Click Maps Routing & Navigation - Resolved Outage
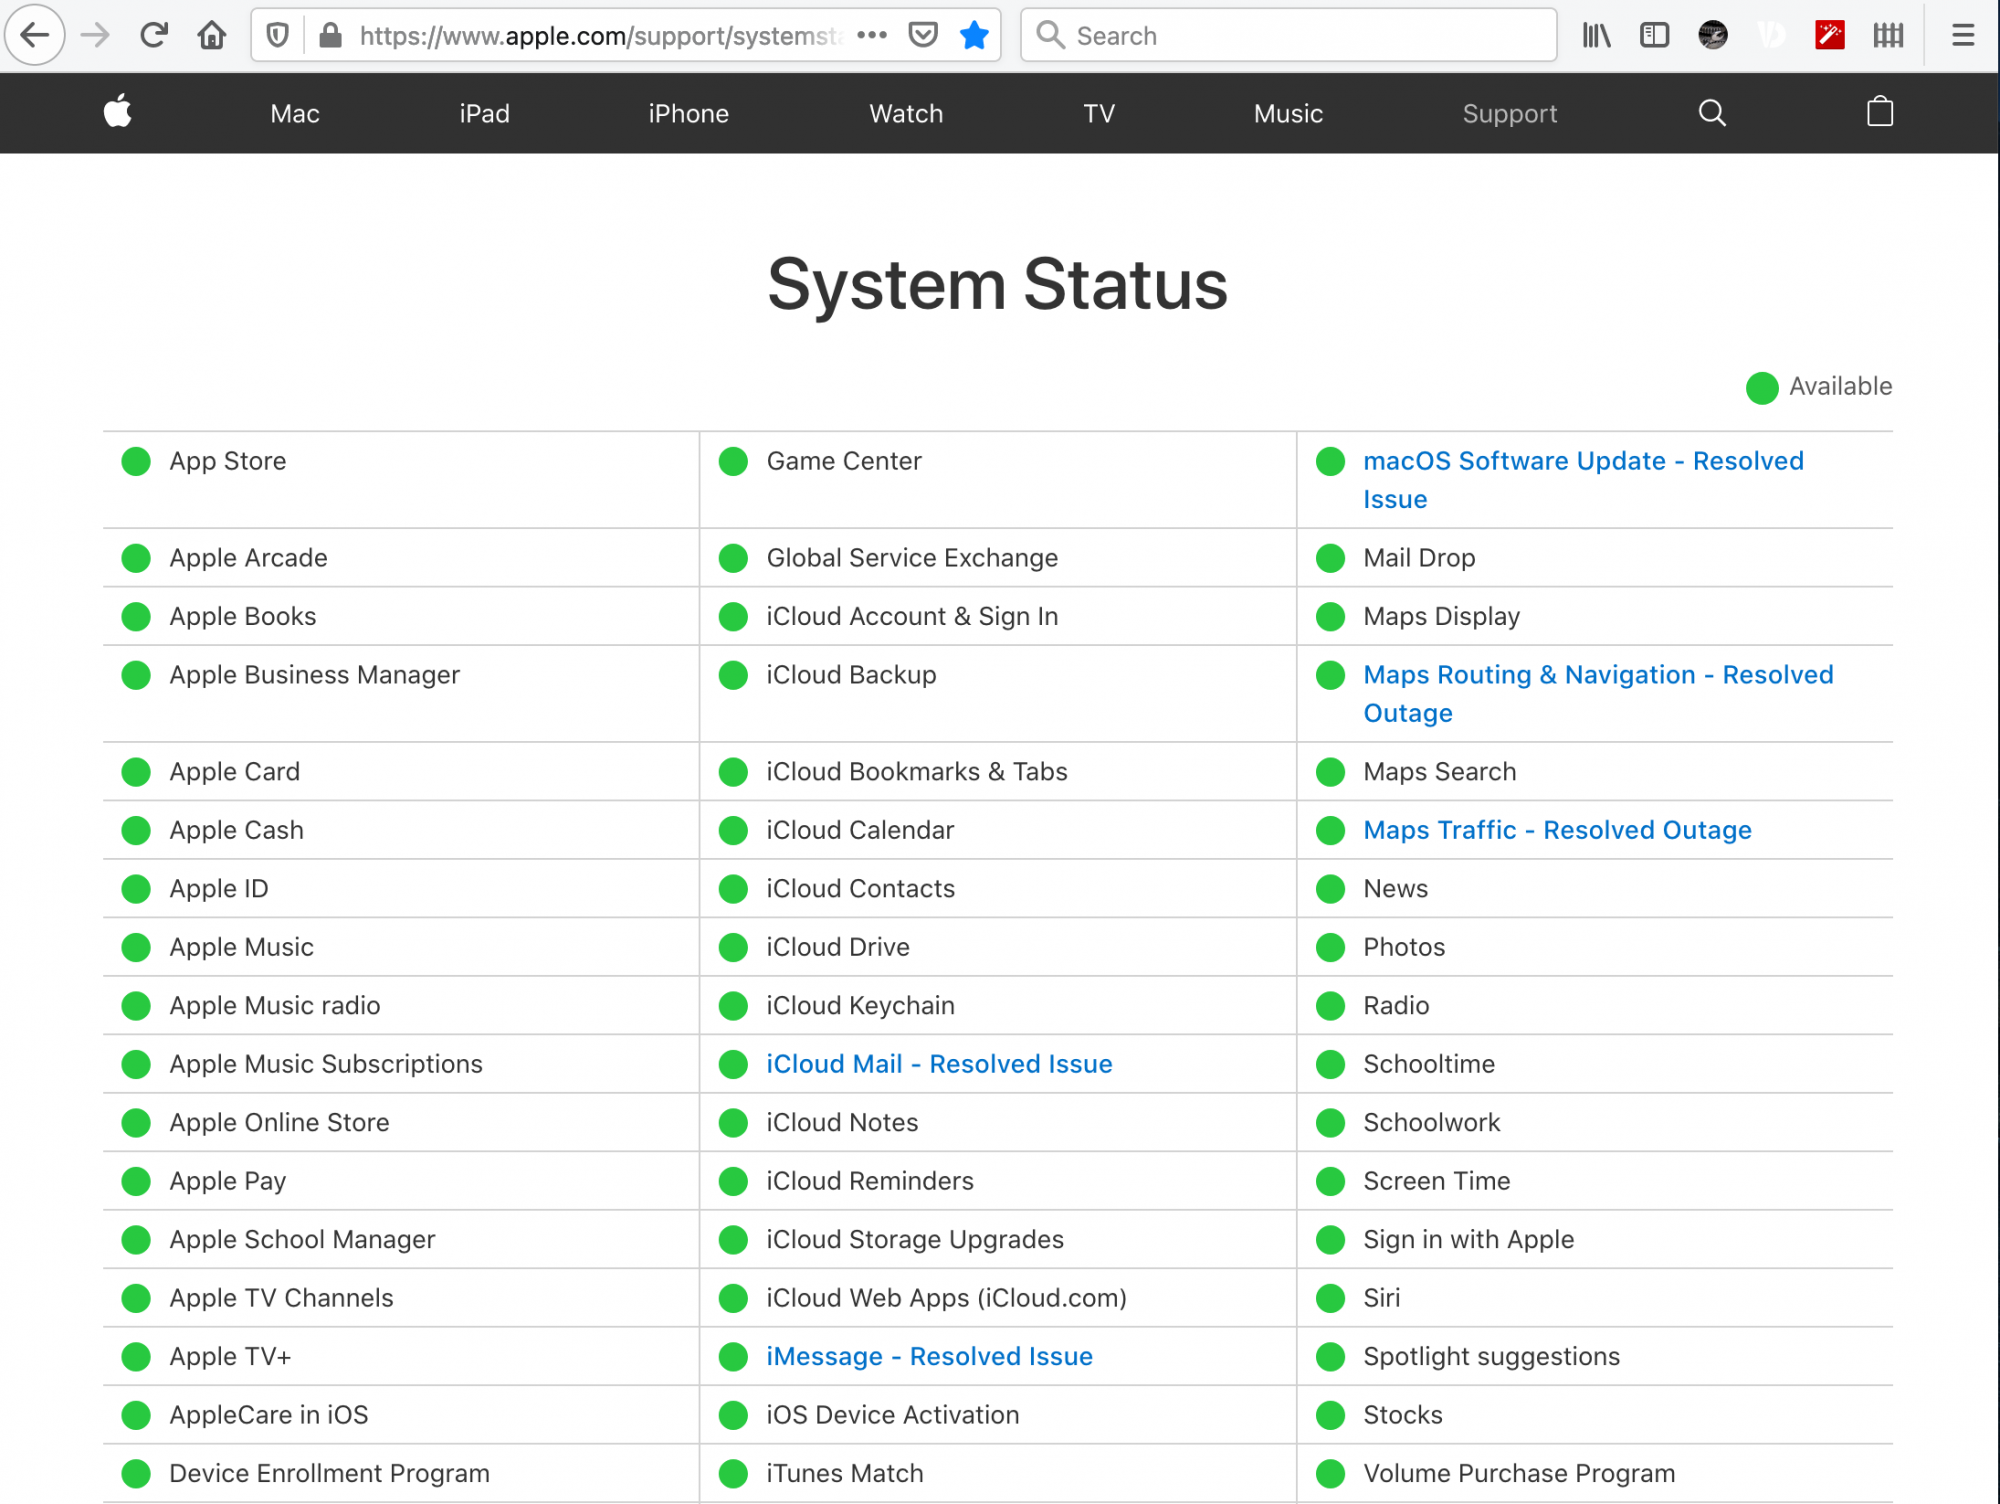2000x1504 pixels. (1599, 694)
